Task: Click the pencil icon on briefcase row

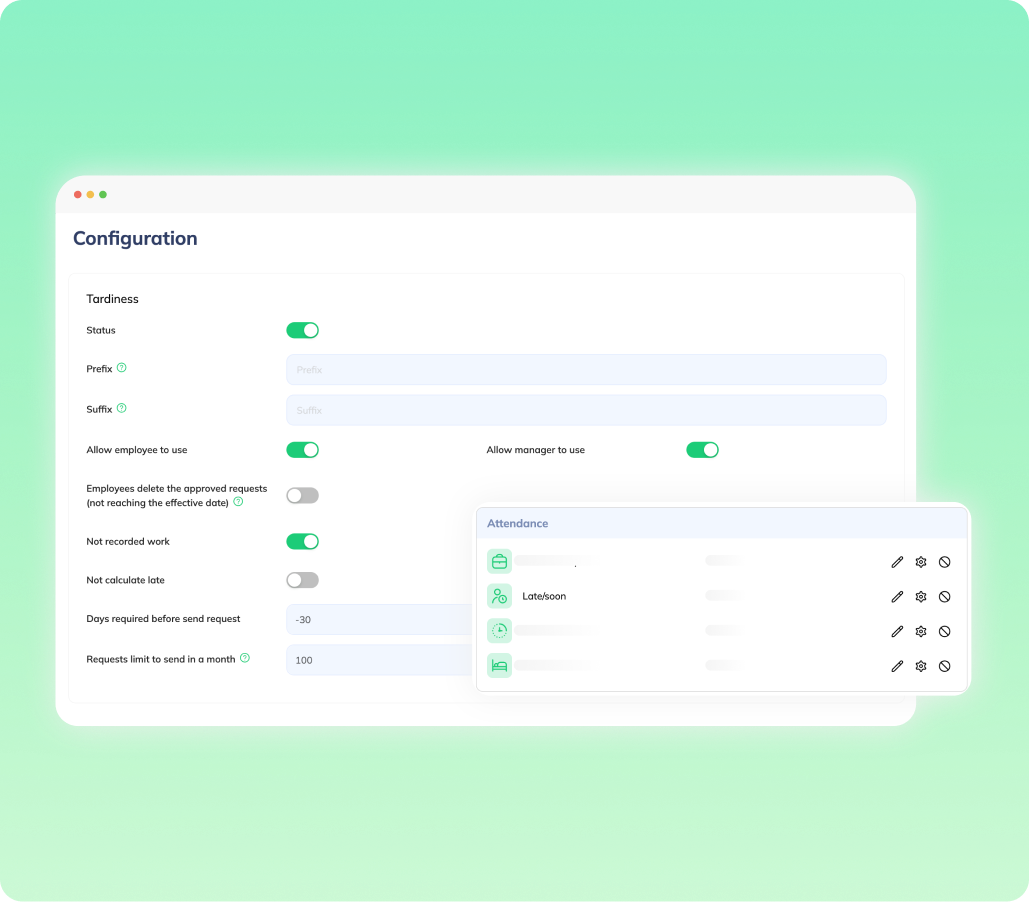Action: coord(897,562)
